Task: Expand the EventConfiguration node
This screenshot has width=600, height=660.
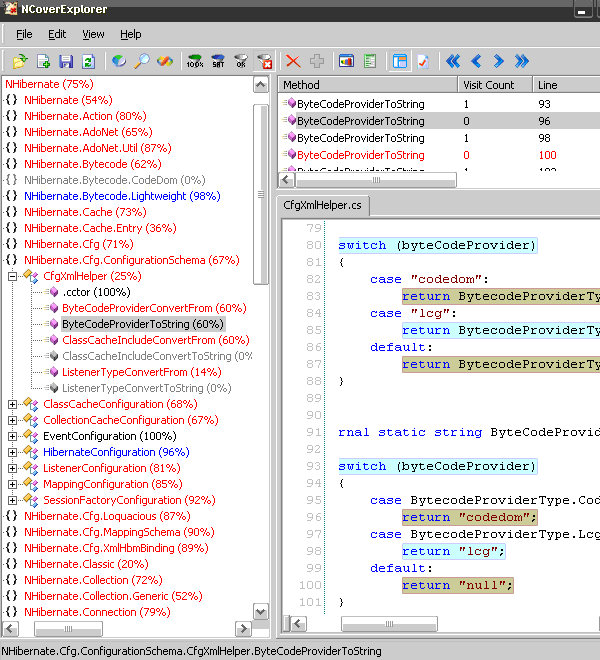Action: 12,436
